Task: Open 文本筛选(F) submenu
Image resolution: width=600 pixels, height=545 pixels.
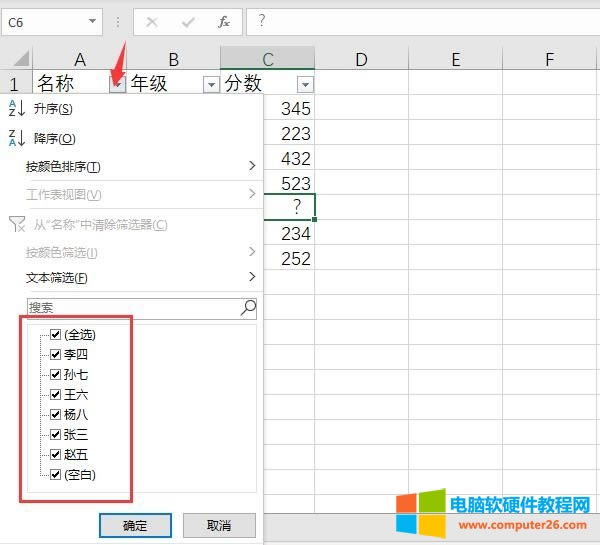Action: tap(132, 277)
